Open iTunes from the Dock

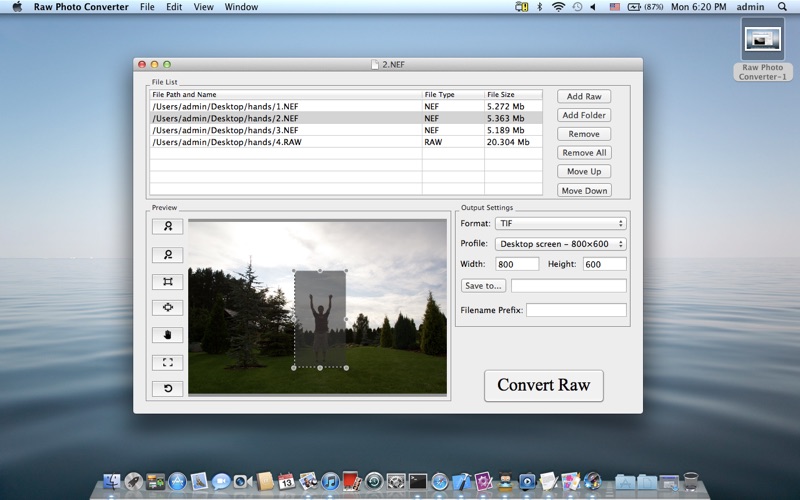[330, 481]
